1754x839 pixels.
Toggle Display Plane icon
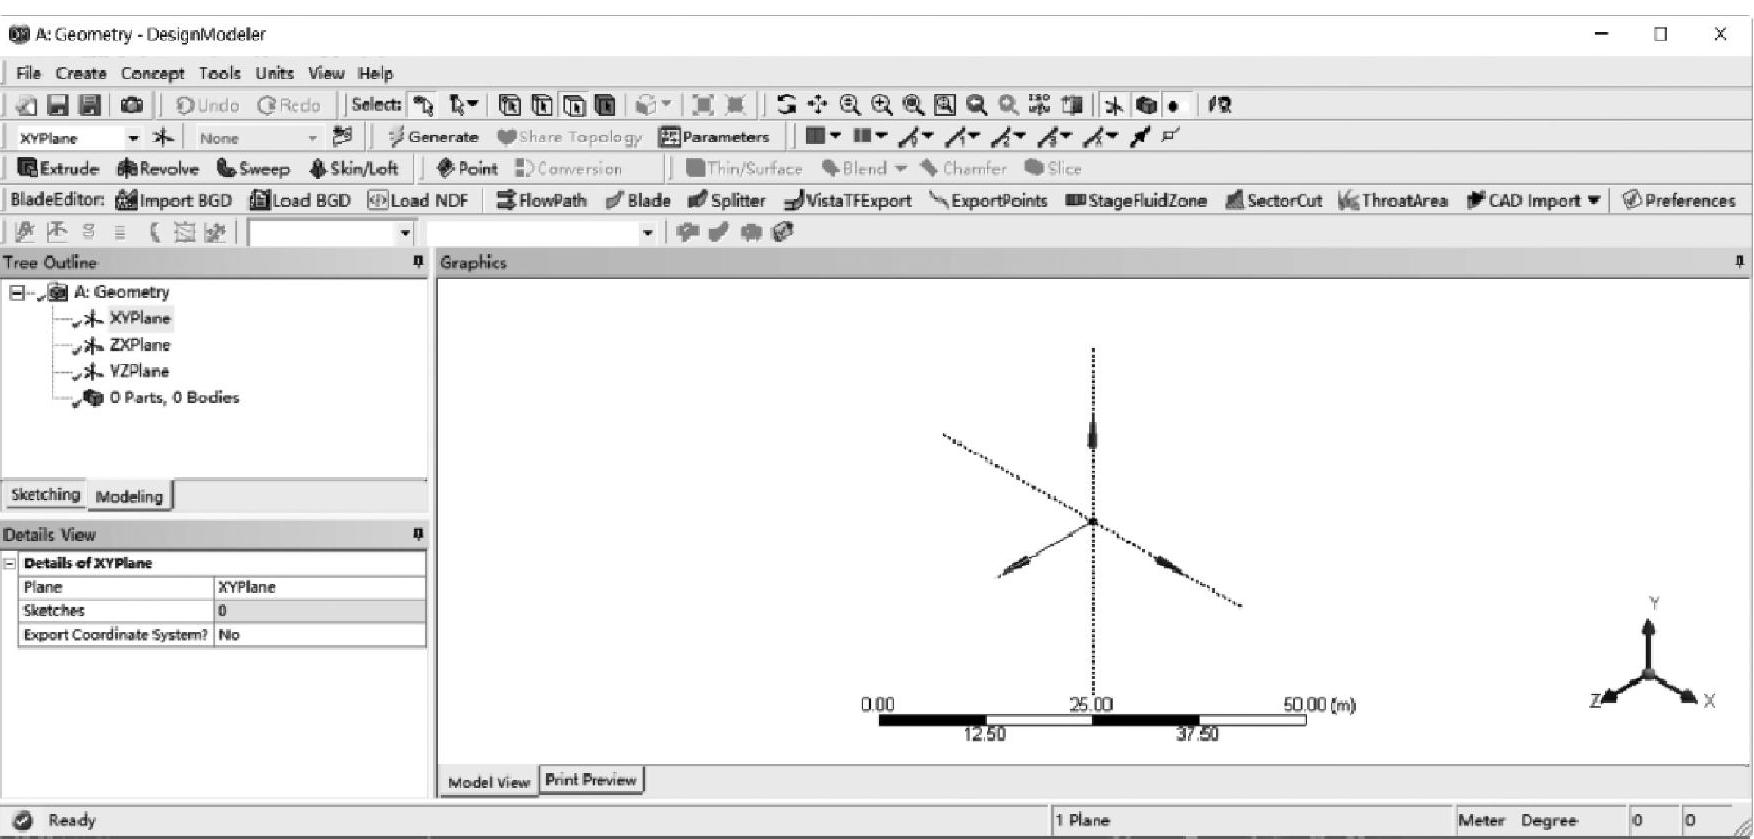[x=1114, y=105]
